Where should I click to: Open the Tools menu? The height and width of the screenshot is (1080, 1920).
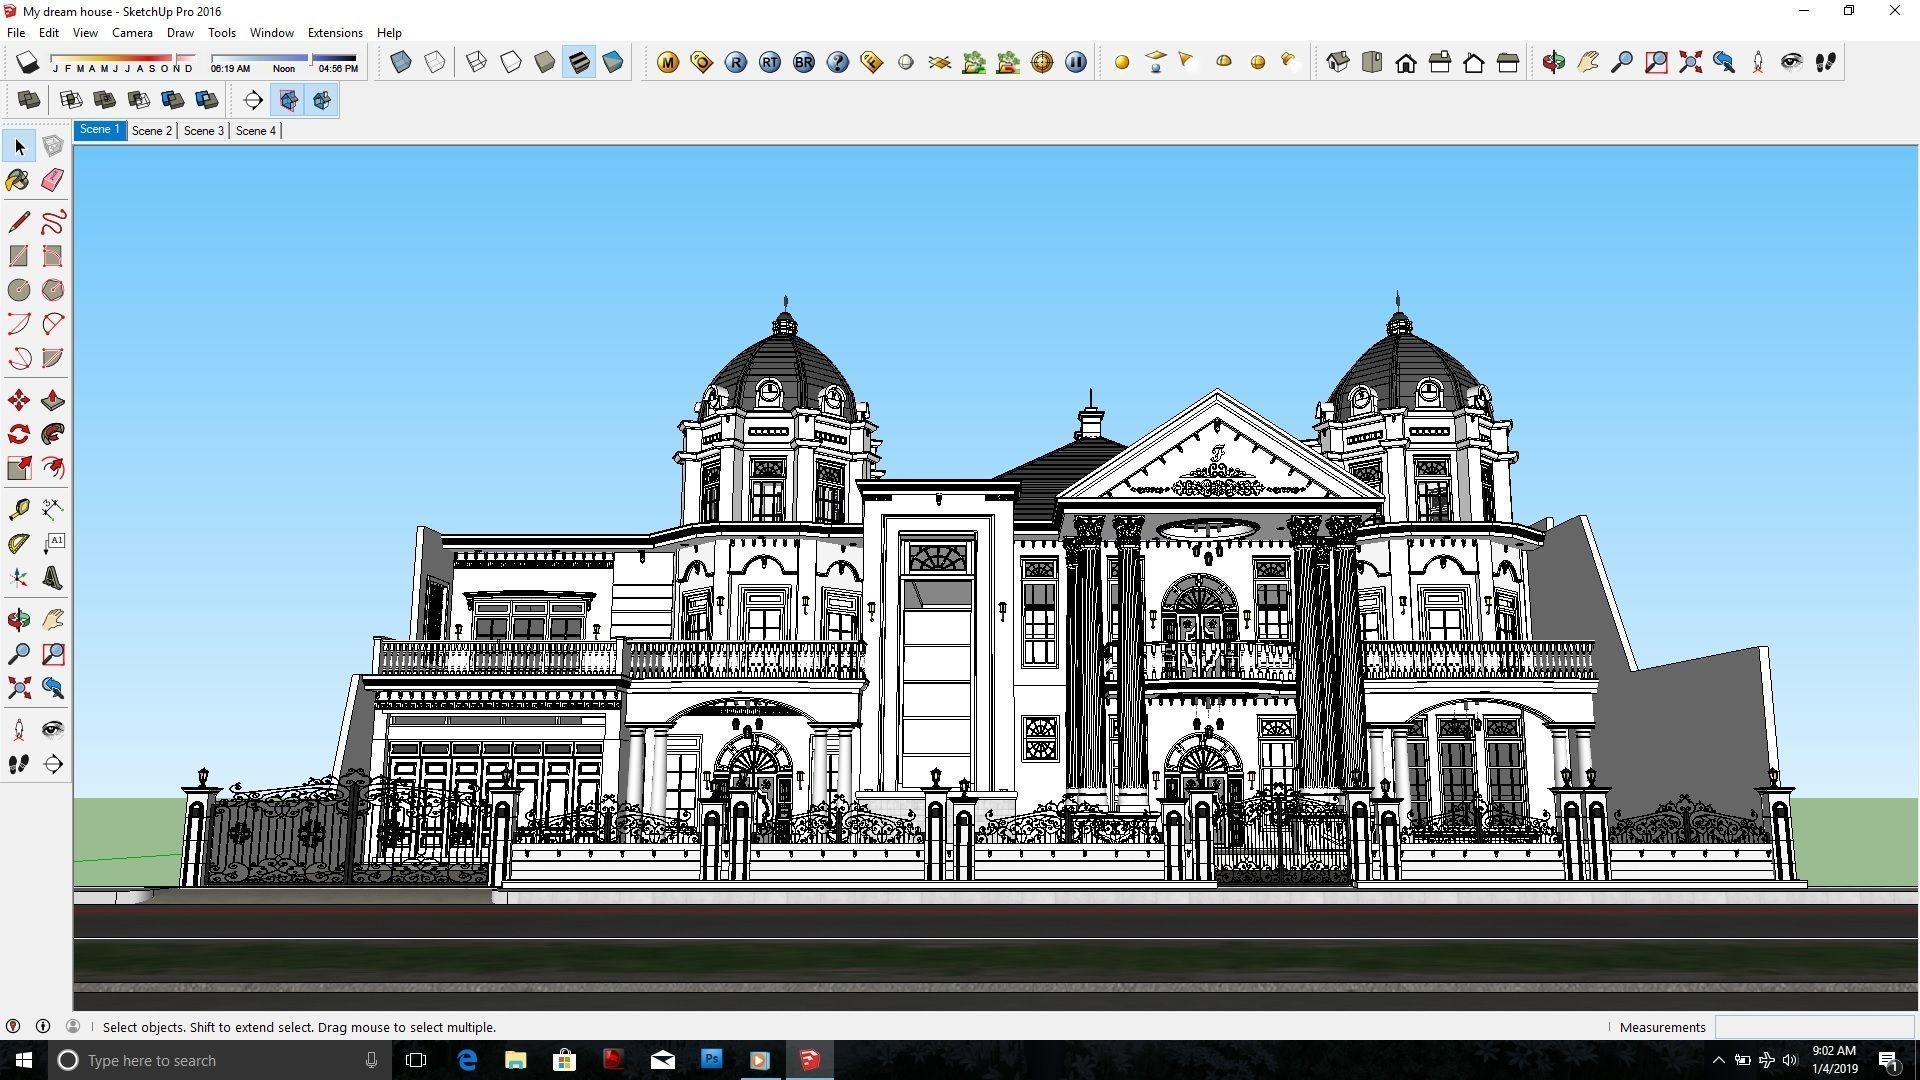222,33
